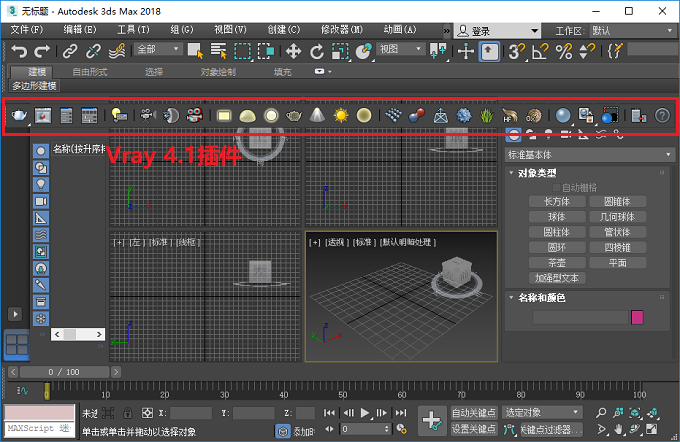Click the V-Ray sun light icon
The width and height of the screenshot is (680, 442).
tap(341, 116)
